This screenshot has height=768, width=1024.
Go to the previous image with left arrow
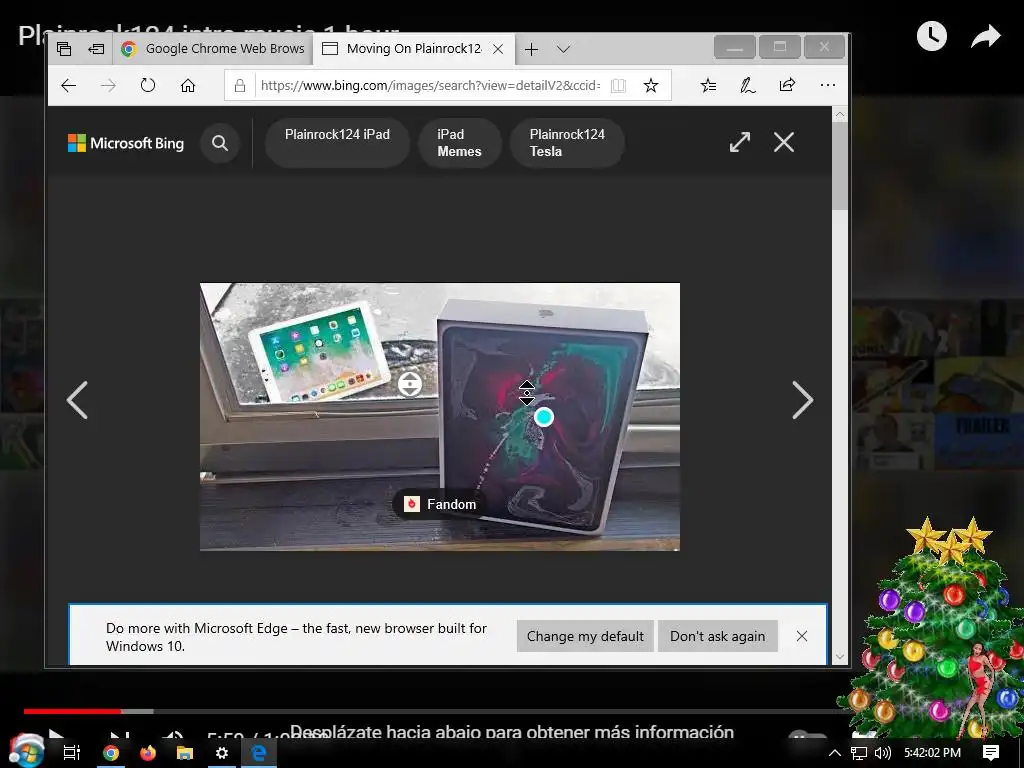(x=77, y=400)
